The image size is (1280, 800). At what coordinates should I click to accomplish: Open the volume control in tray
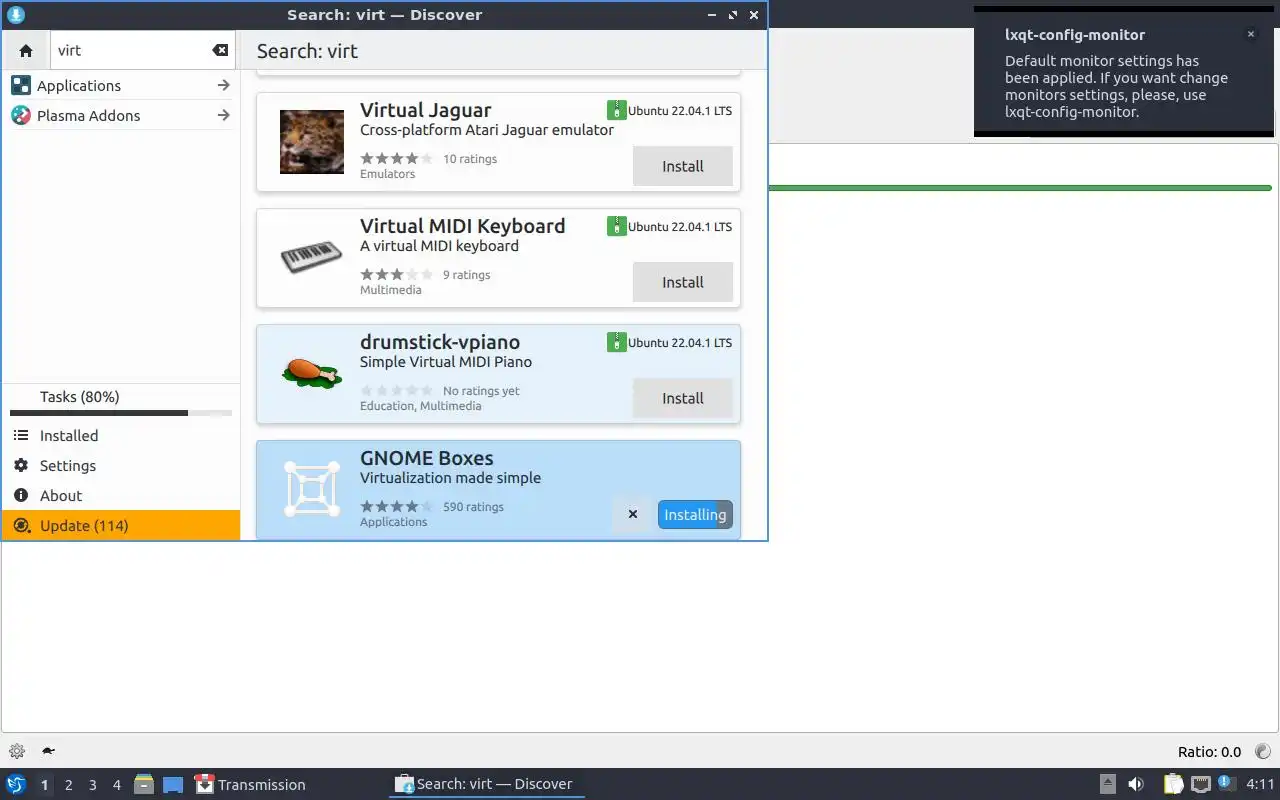click(1136, 784)
